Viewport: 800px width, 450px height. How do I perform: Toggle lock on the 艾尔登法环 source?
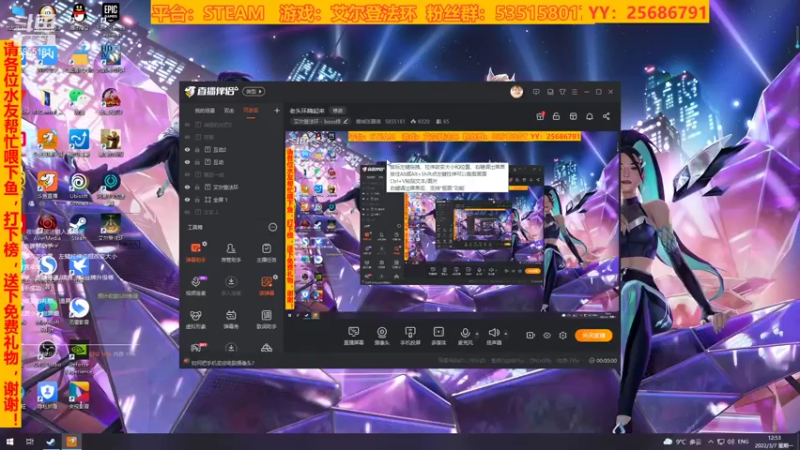(197, 187)
